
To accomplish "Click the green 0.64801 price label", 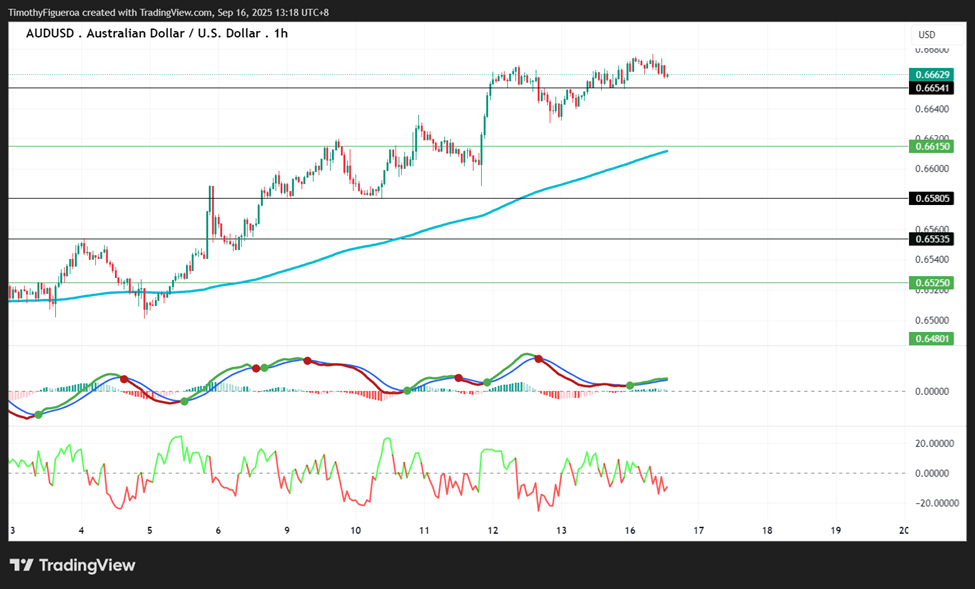I will (931, 339).
